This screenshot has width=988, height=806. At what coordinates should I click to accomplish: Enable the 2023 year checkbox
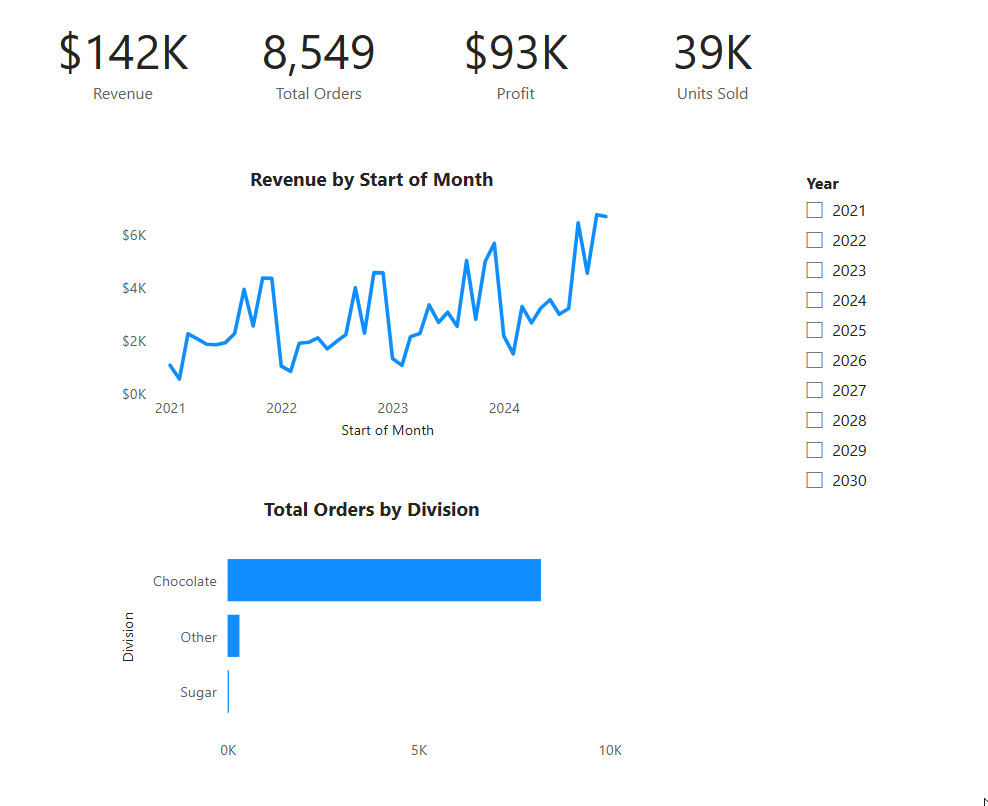[x=814, y=270]
